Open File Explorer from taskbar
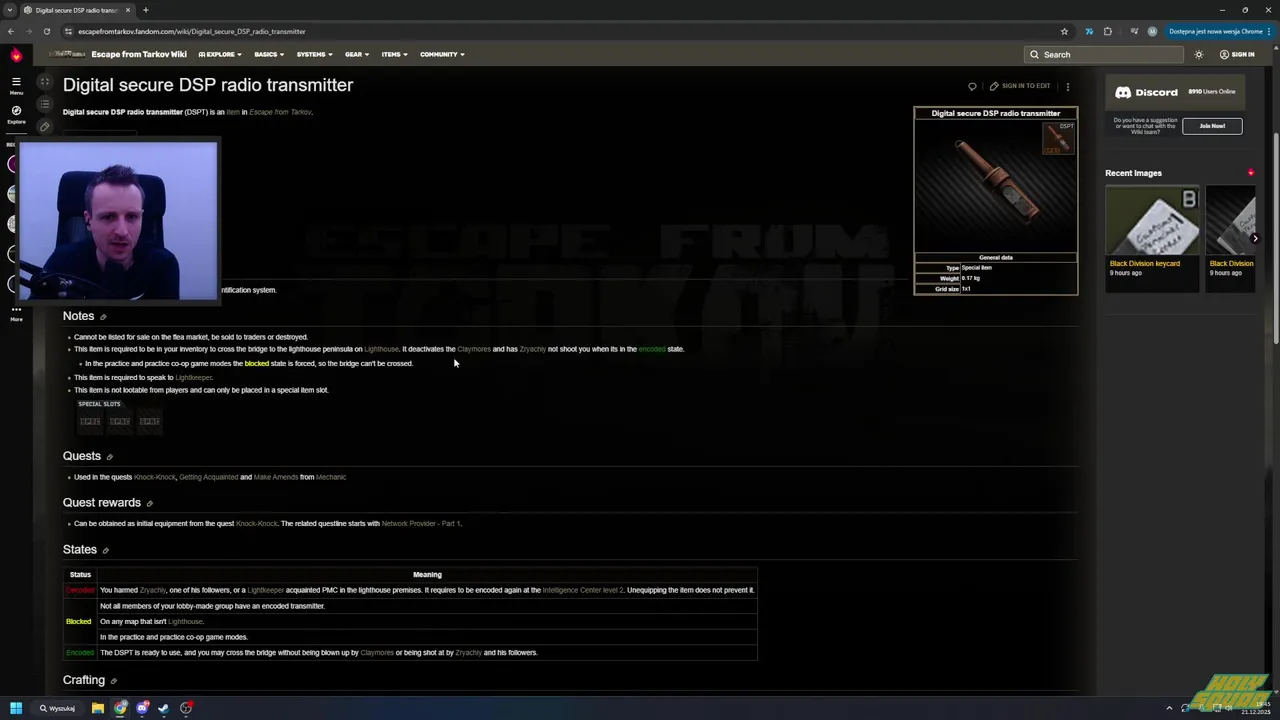Screen dimensions: 1280x720 pos(98,708)
